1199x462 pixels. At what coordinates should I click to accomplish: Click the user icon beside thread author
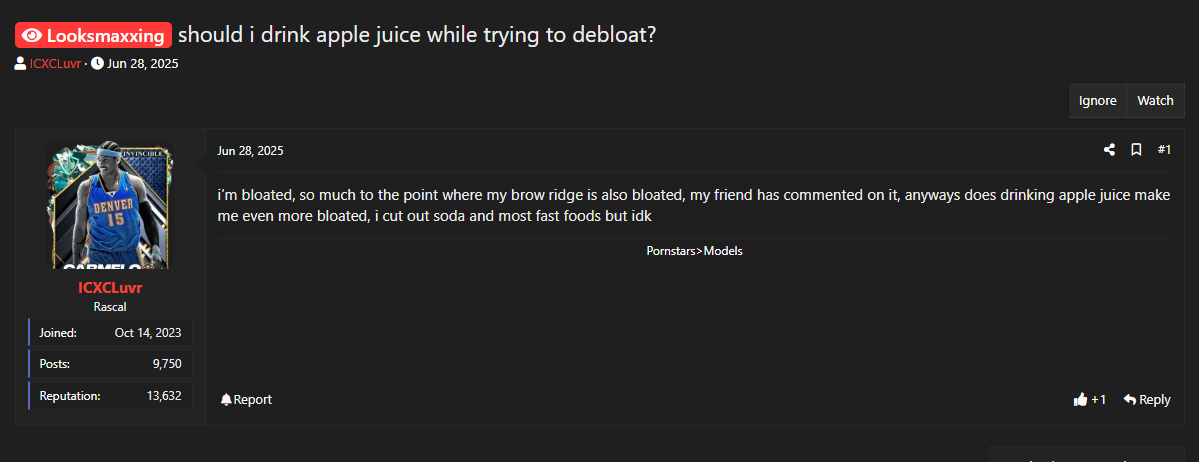click(21, 63)
